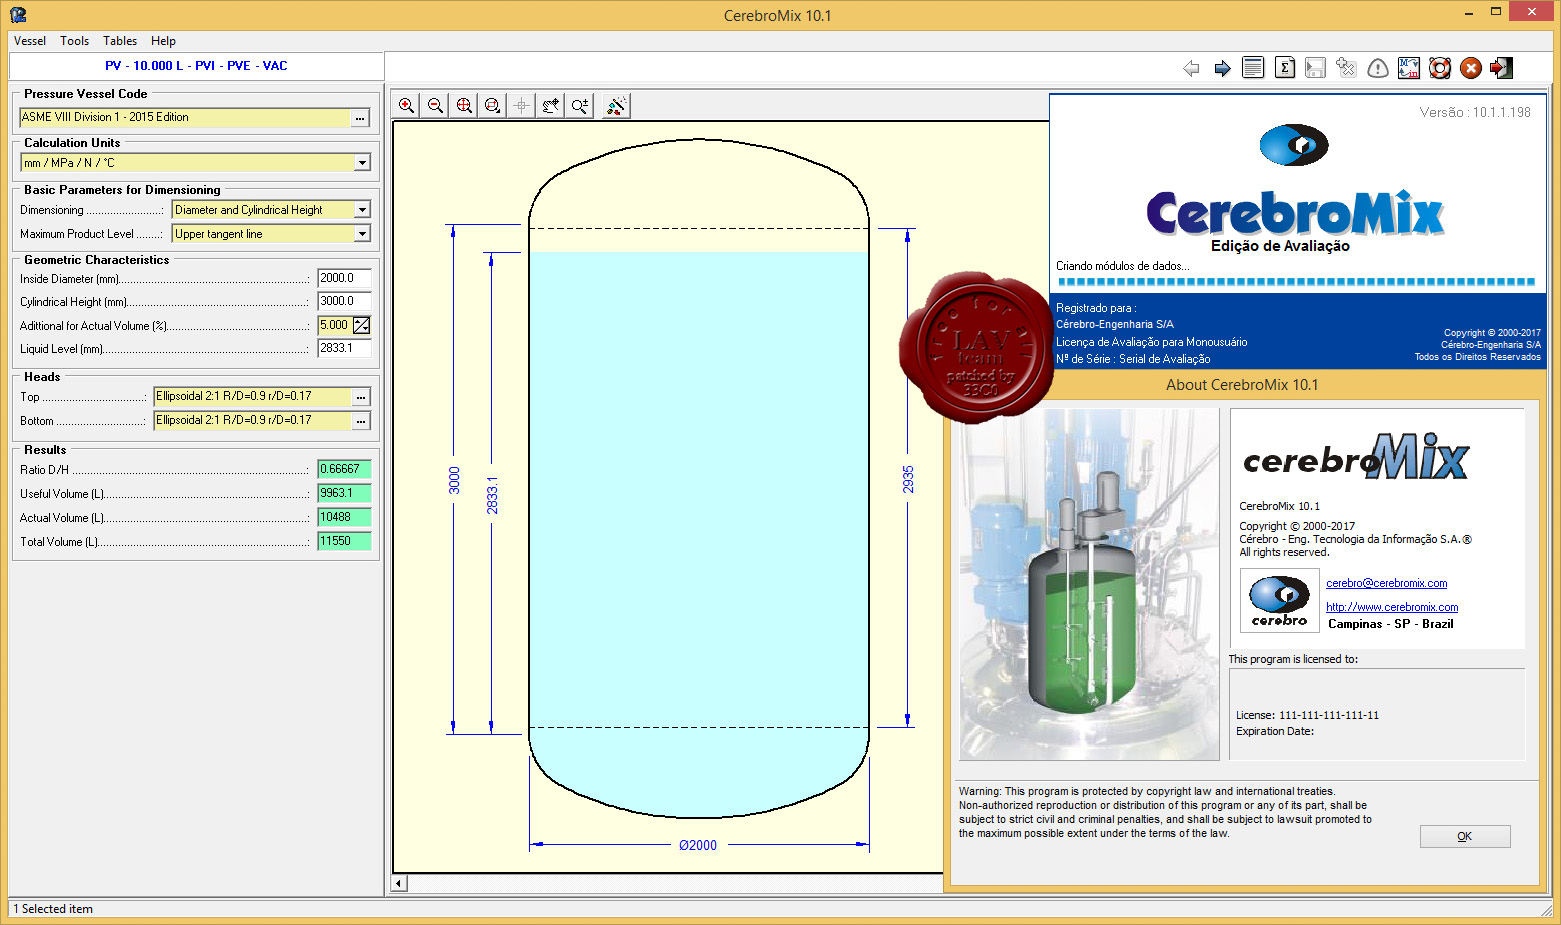Image resolution: width=1561 pixels, height=925 pixels.
Task: Click the Cylindrical Height input field
Action: tap(344, 301)
